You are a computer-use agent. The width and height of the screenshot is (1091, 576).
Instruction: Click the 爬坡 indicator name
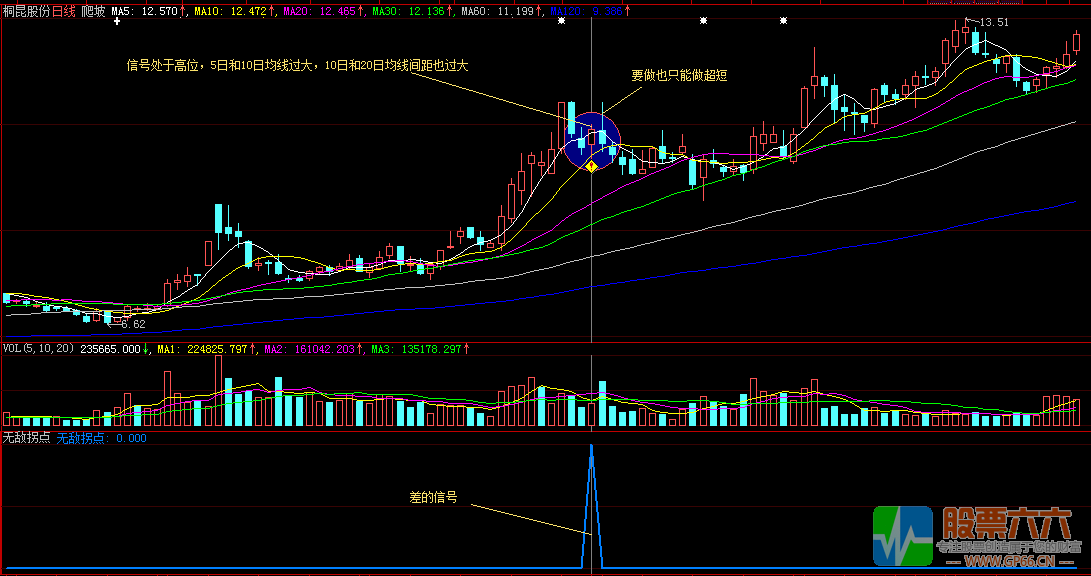[93, 10]
